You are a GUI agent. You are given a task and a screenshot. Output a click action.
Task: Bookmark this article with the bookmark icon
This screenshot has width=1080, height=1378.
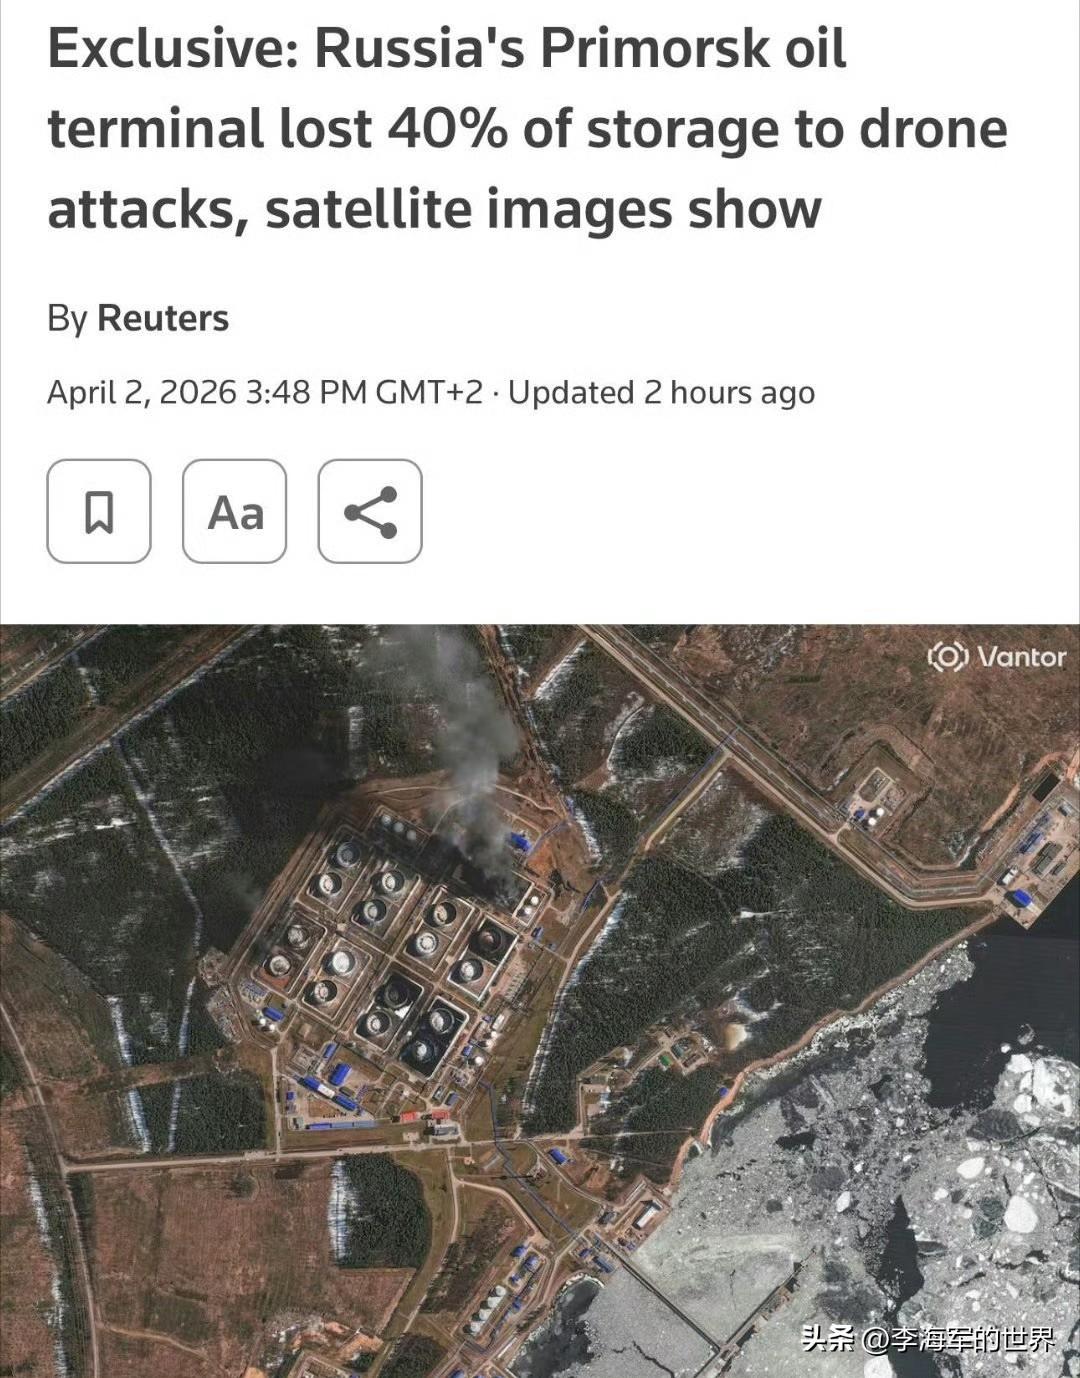pos(99,511)
